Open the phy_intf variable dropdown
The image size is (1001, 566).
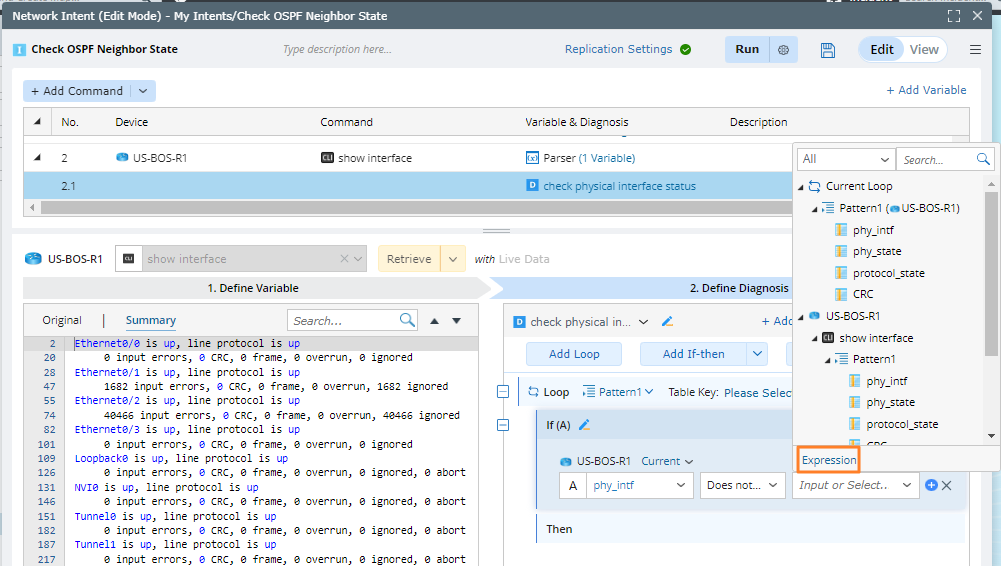tap(638, 485)
